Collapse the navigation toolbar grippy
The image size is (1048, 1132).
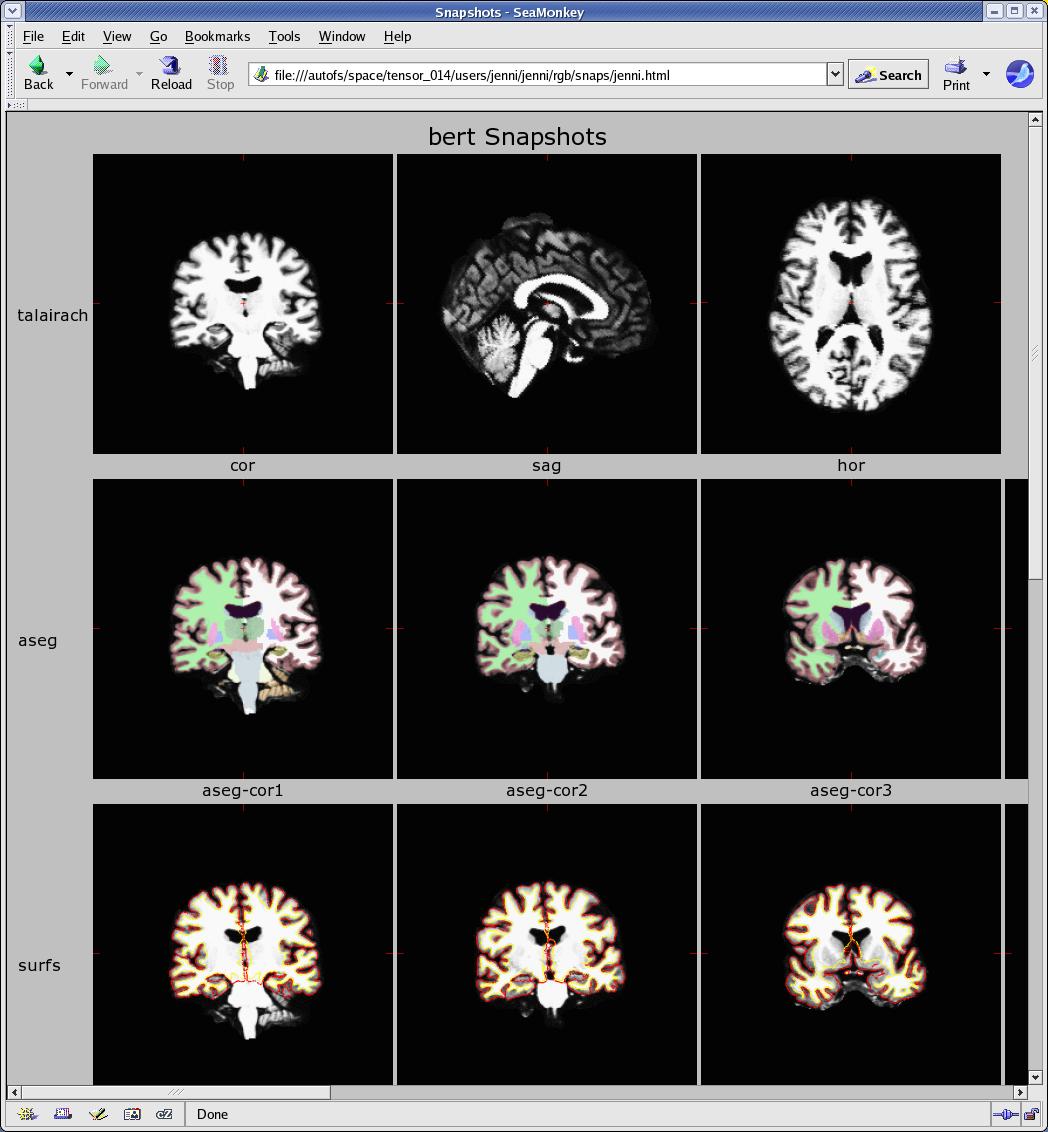click(11, 74)
